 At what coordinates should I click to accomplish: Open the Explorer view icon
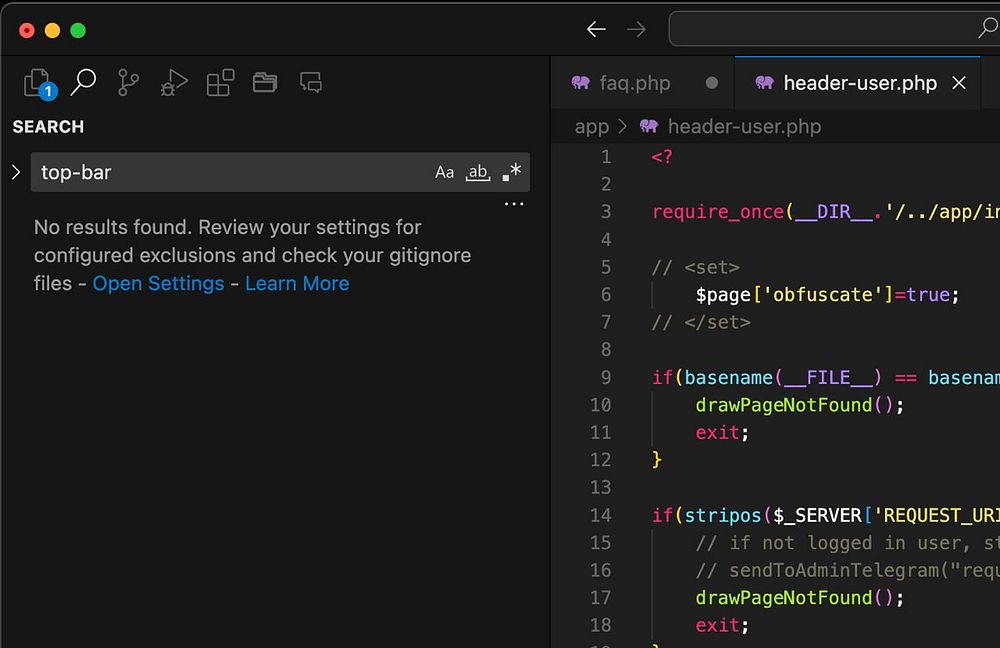tap(39, 83)
